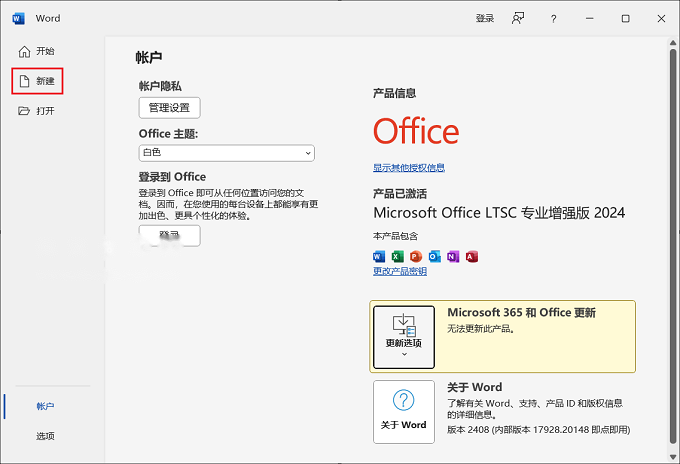Click the blank-page icon beside 新建
The width and height of the screenshot is (680, 464).
click(x=24, y=81)
